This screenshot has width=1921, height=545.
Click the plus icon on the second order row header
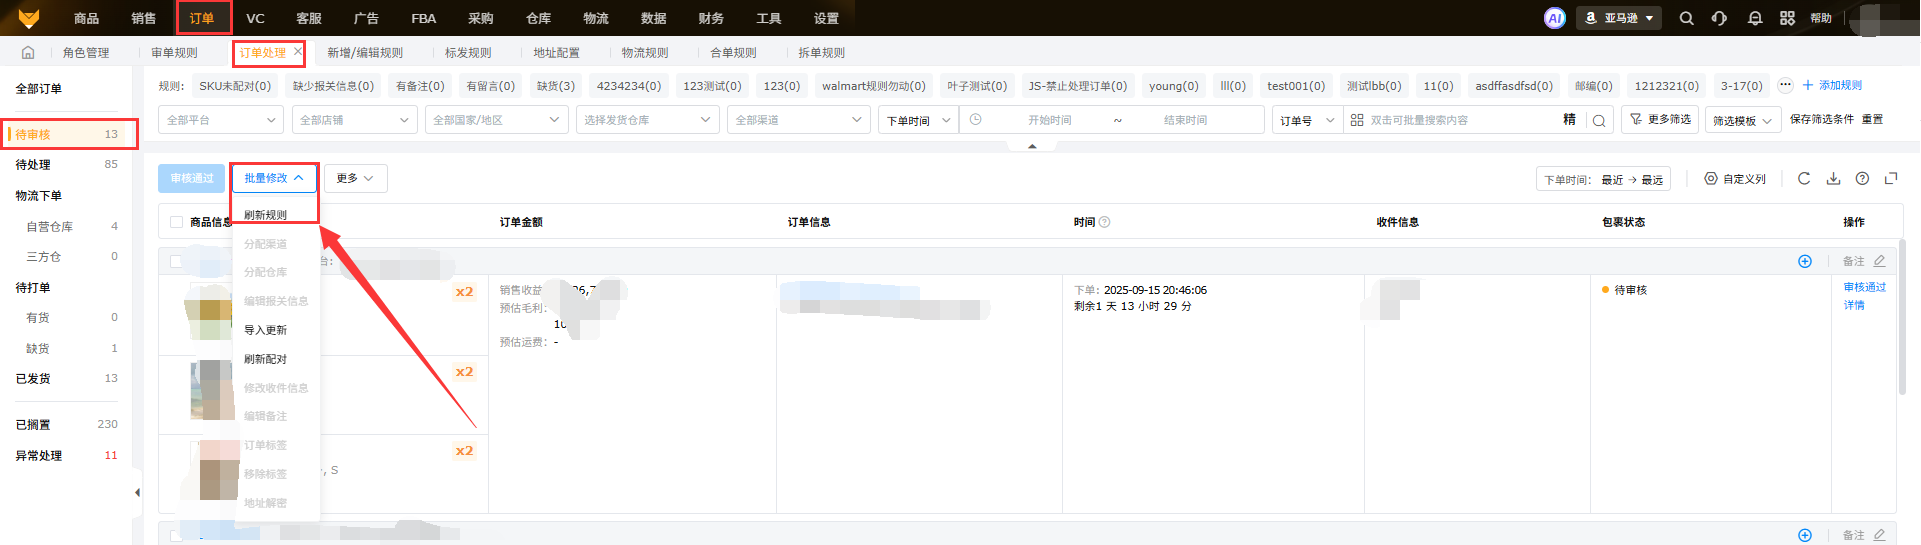tap(1805, 535)
